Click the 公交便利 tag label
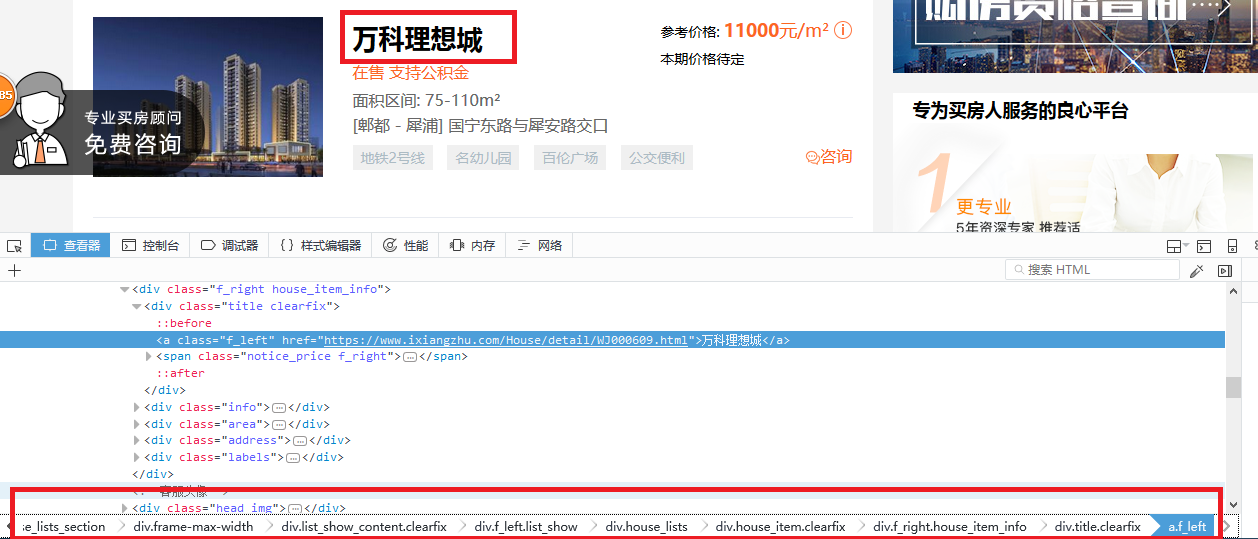This screenshot has height=539, width=1258. tap(657, 158)
